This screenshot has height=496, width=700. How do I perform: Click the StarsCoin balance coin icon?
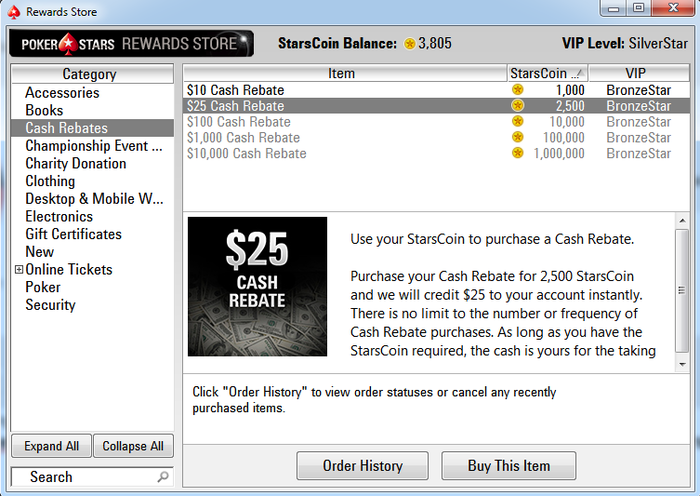(x=409, y=44)
